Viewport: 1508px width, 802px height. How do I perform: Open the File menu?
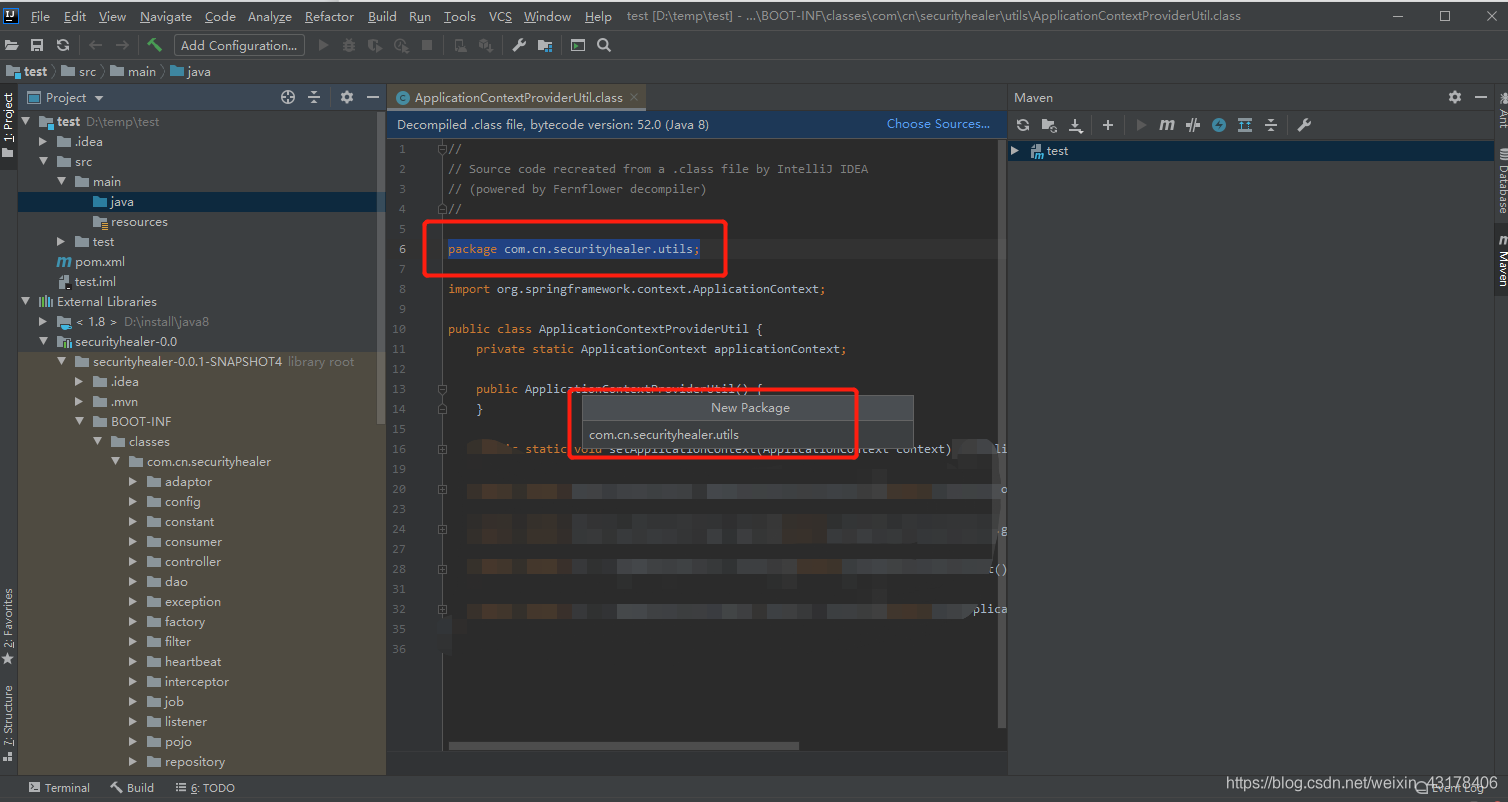point(40,16)
